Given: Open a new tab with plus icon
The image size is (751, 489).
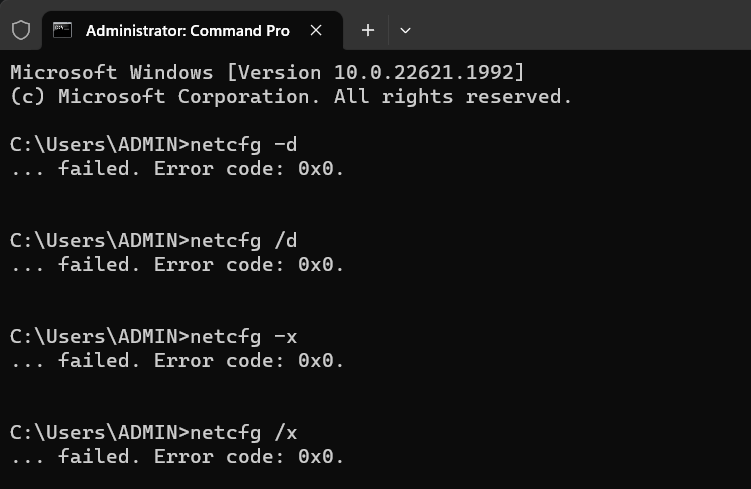Looking at the screenshot, I should coord(367,30).
